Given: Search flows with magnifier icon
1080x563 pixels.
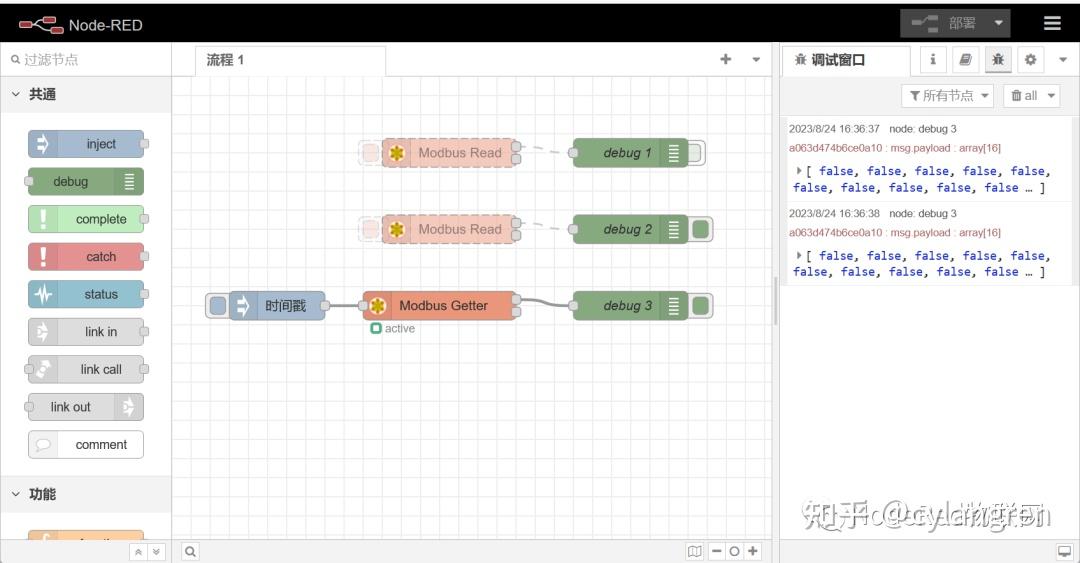Looking at the screenshot, I should click(190, 551).
